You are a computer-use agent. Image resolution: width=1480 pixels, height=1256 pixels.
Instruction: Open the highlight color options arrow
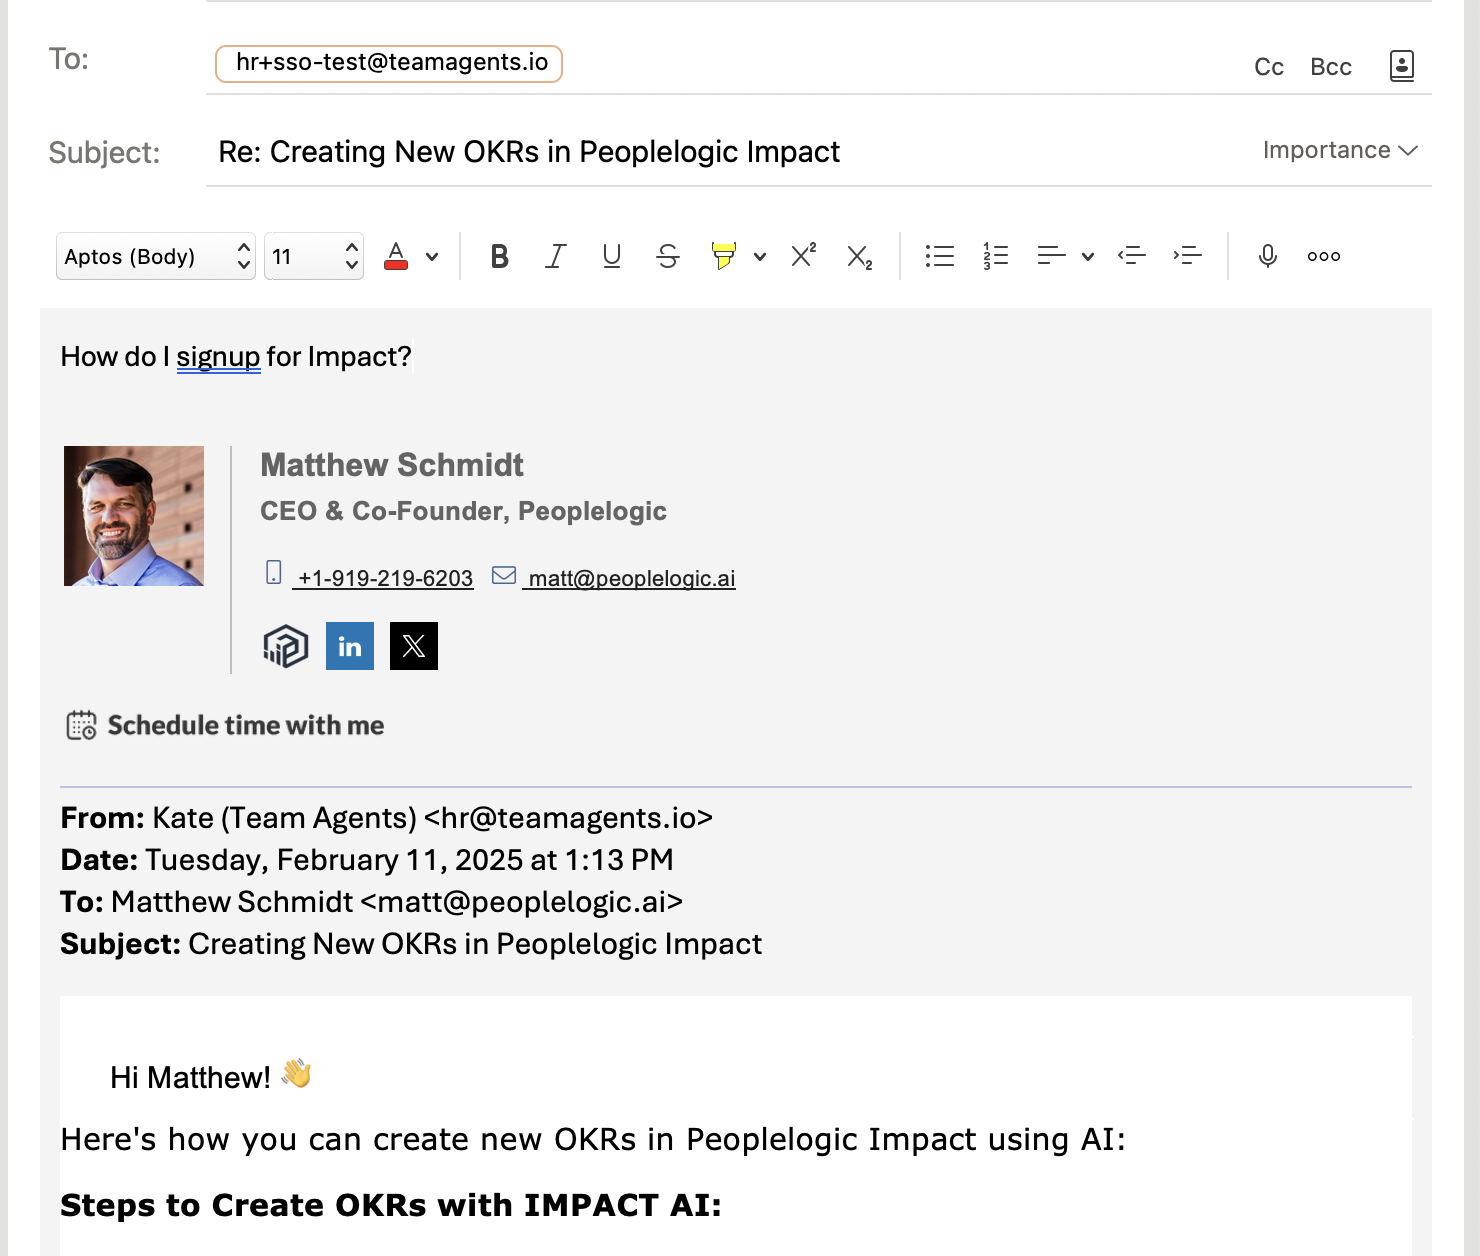(x=760, y=257)
